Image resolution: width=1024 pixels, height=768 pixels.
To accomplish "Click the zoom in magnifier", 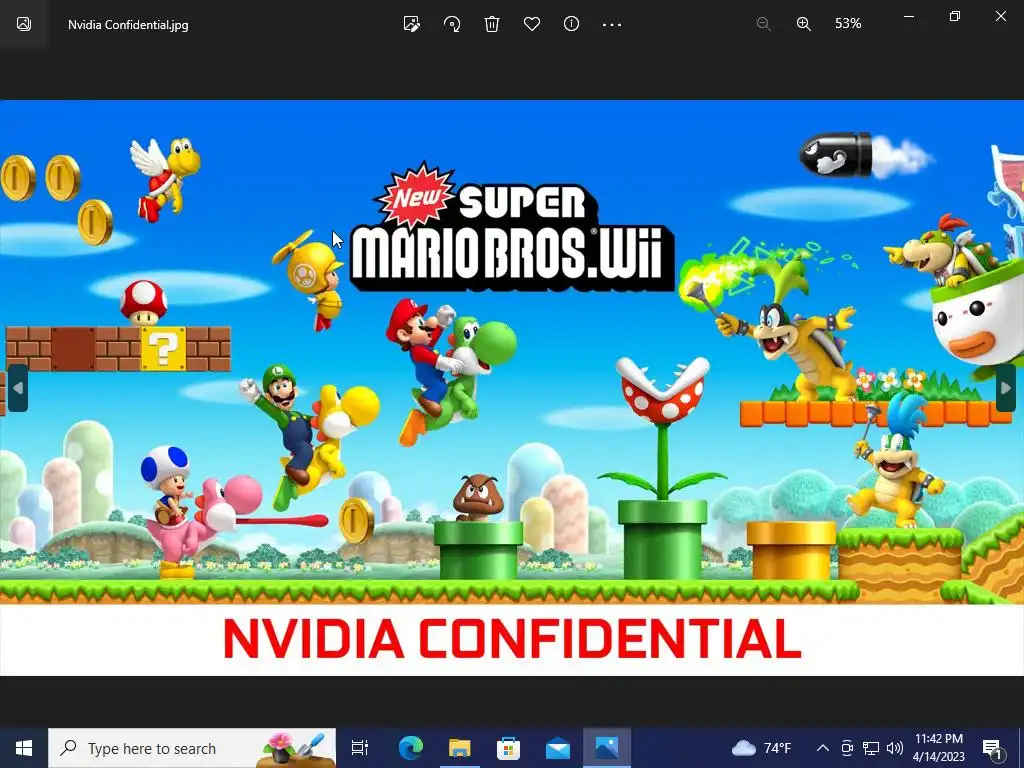I will (x=804, y=24).
